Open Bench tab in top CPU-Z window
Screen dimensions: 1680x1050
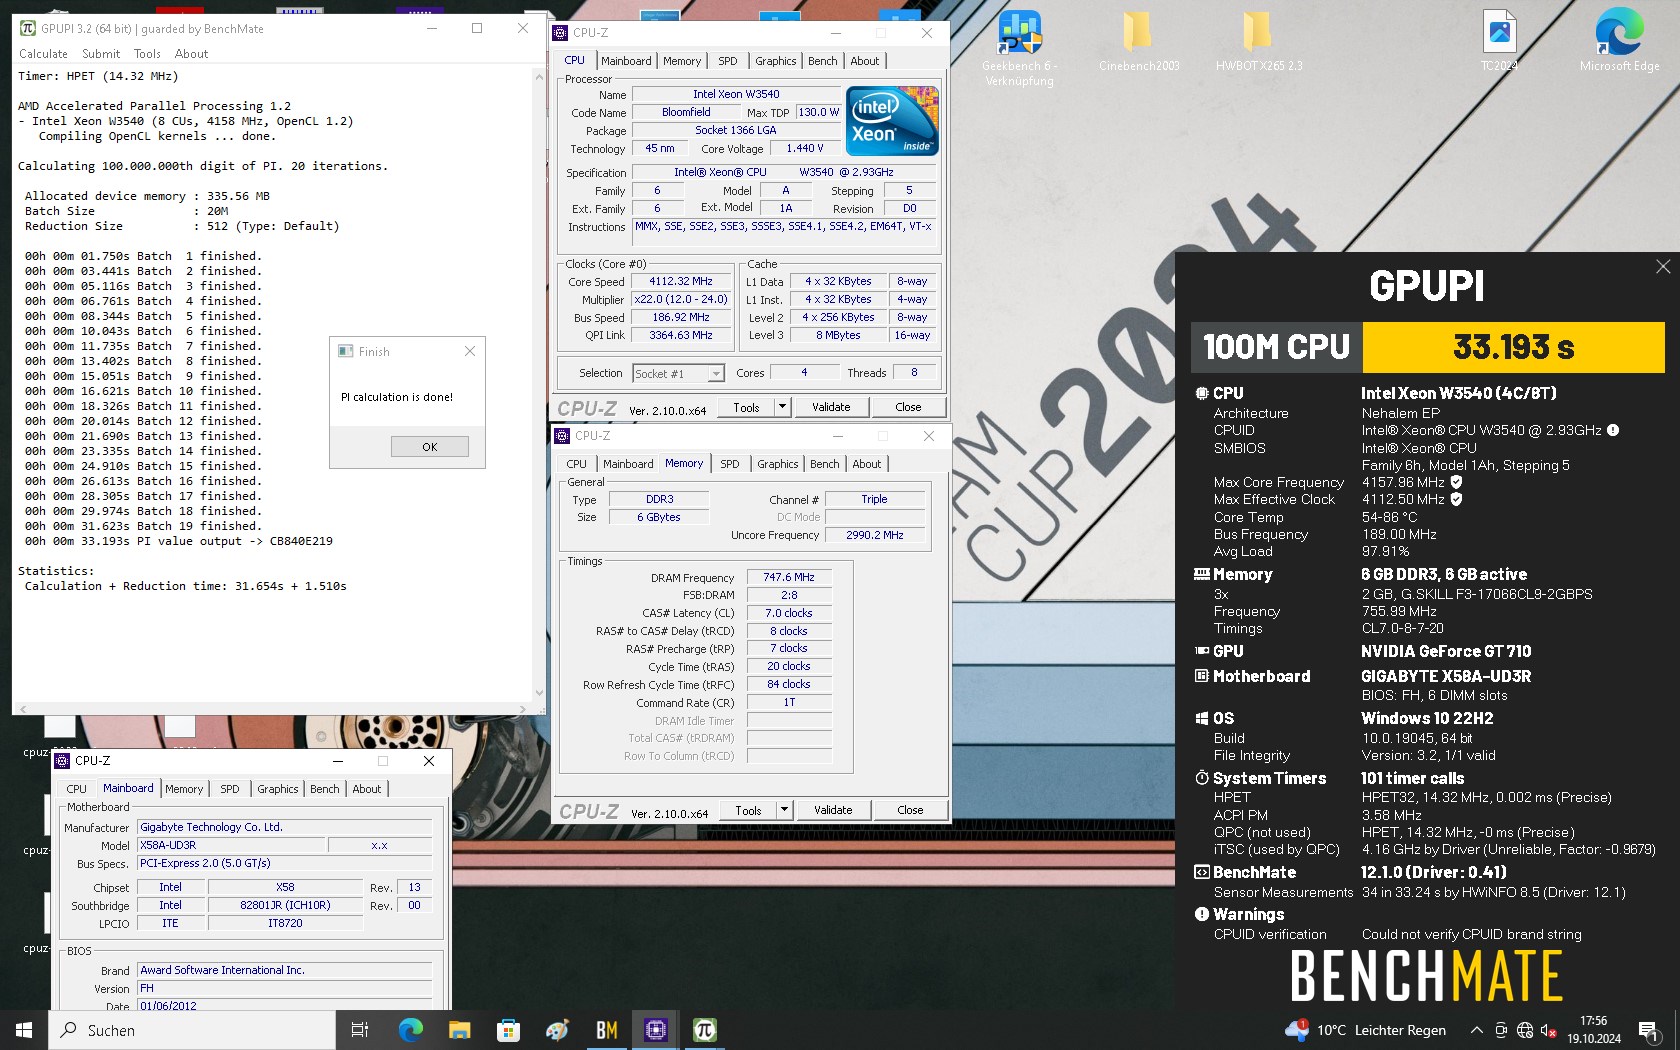tap(823, 61)
